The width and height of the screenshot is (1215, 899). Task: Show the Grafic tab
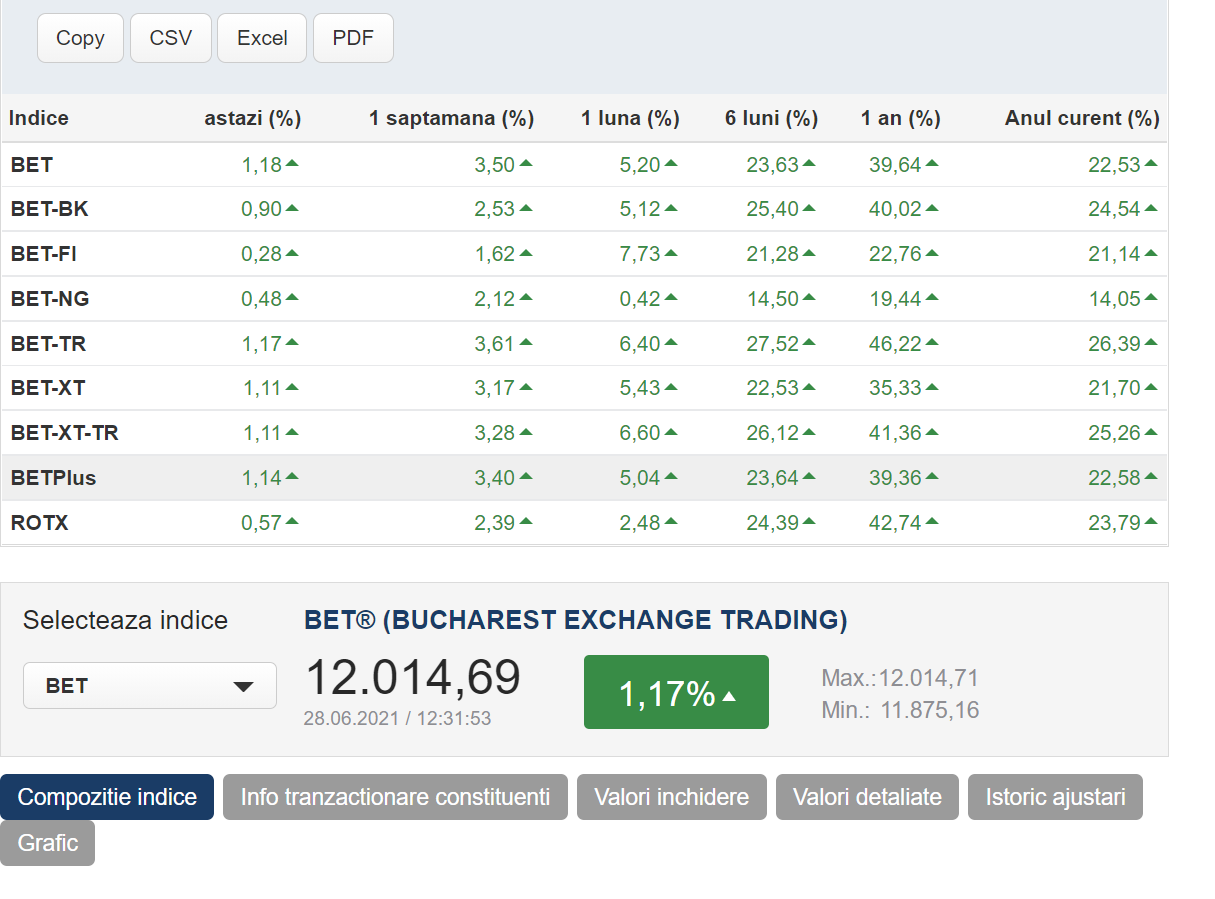point(47,843)
